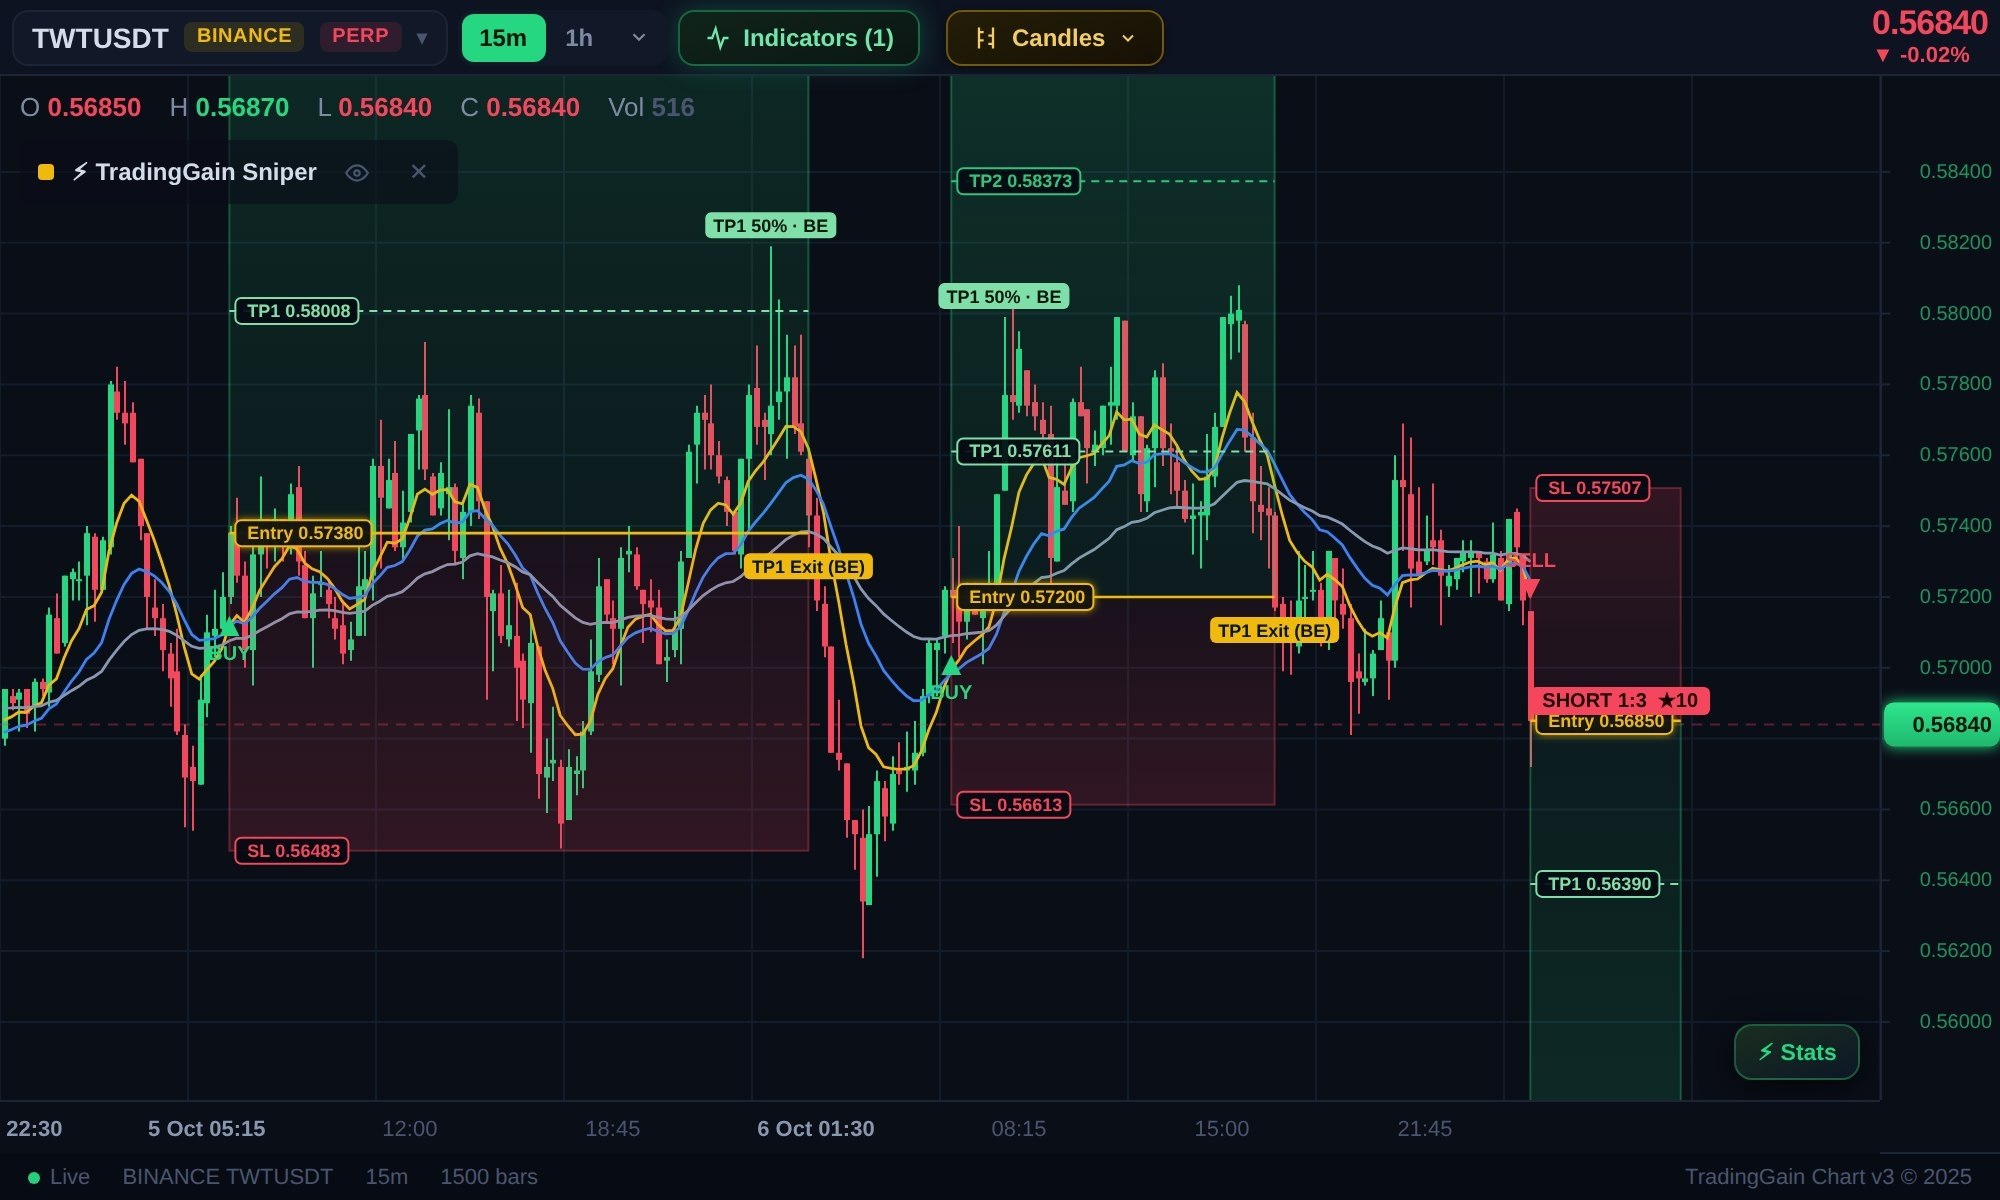Select the TP1 0.57611 label

coord(1019,451)
